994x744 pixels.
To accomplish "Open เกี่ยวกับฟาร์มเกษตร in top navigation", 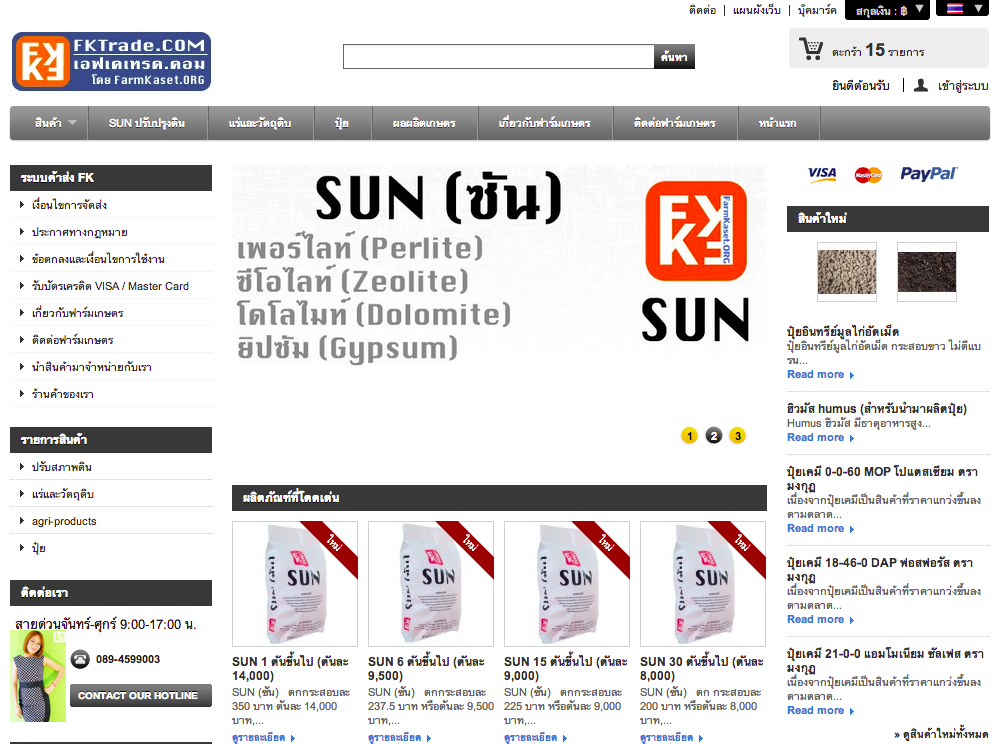I will (545, 123).
